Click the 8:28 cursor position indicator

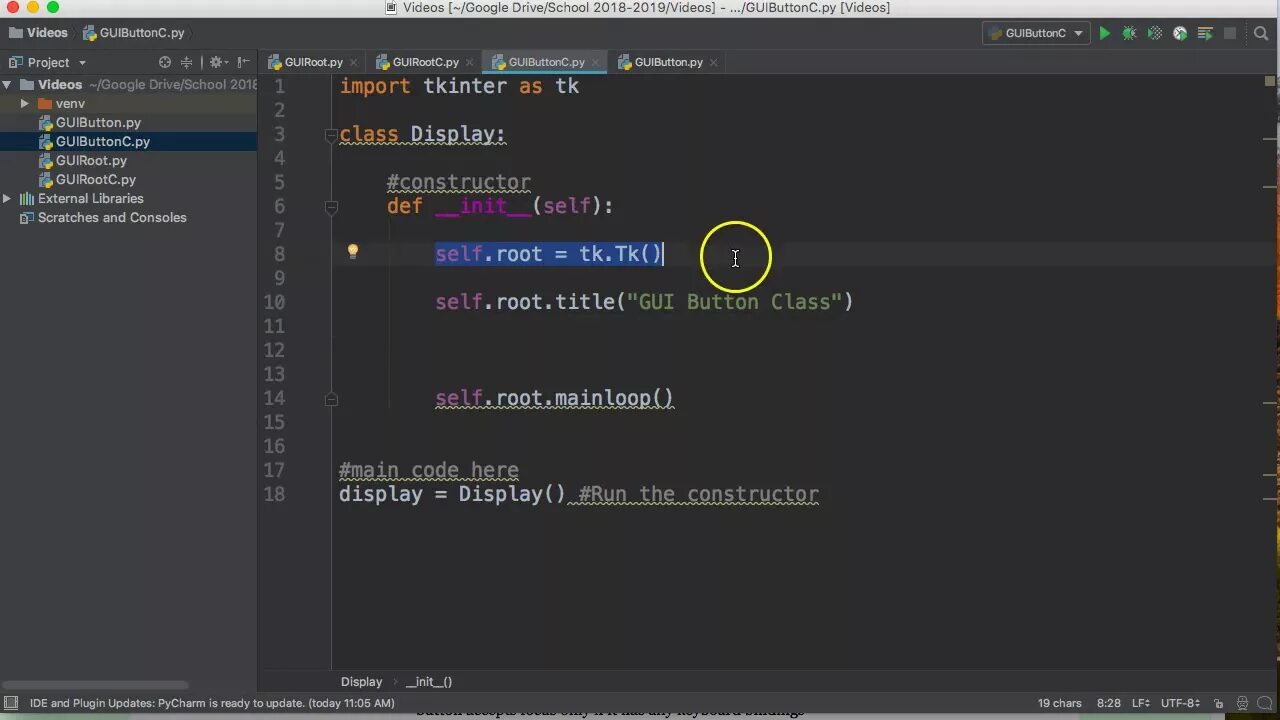tap(1108, 703)
